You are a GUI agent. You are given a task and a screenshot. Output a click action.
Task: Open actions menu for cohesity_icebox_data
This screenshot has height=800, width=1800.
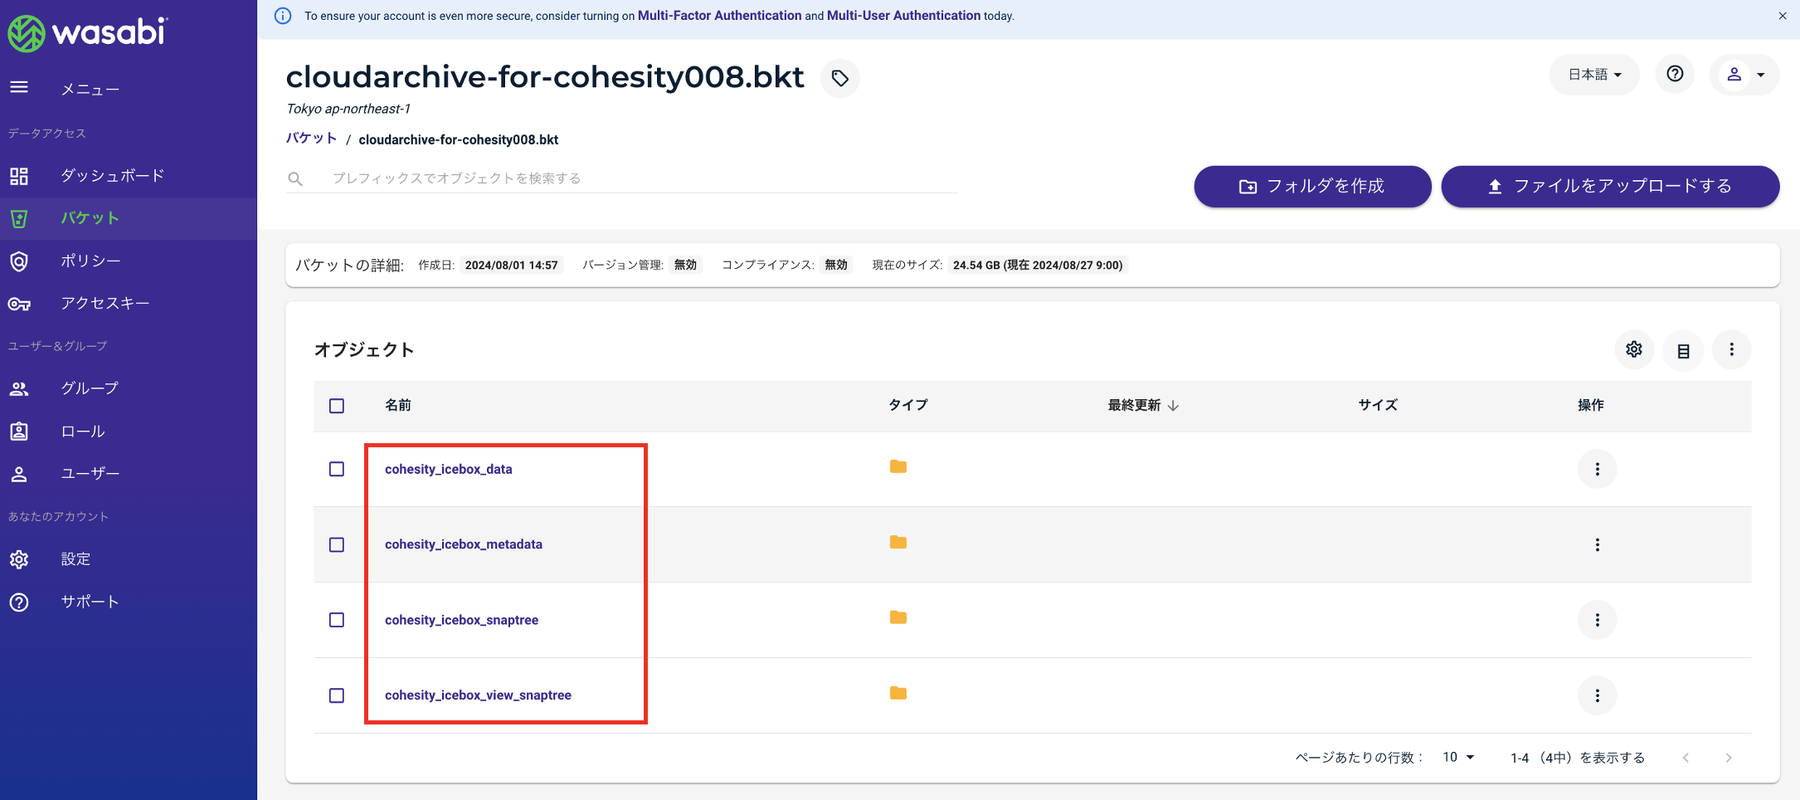click(1597, 469)
